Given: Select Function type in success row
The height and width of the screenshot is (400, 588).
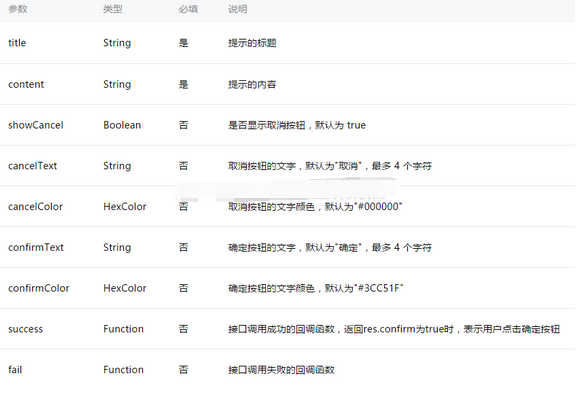Looking at the screenshot, I should pyautogui.click(x=123, y=329).
